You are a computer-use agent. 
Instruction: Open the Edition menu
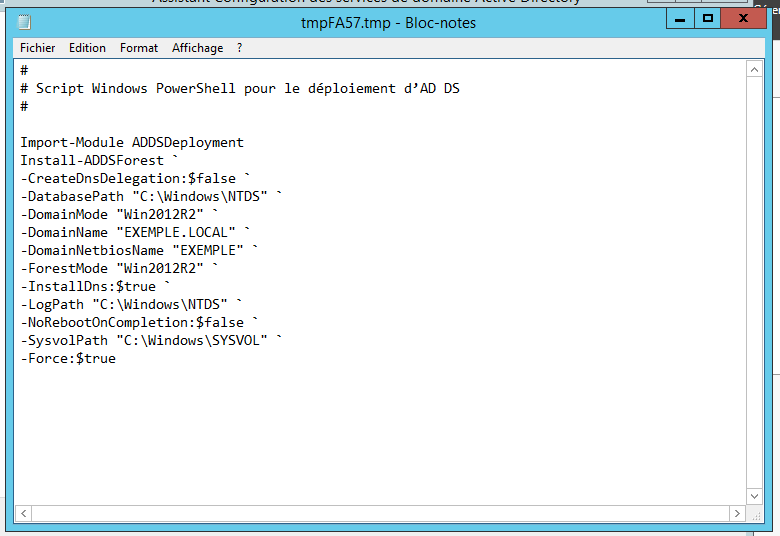(87, 48)
